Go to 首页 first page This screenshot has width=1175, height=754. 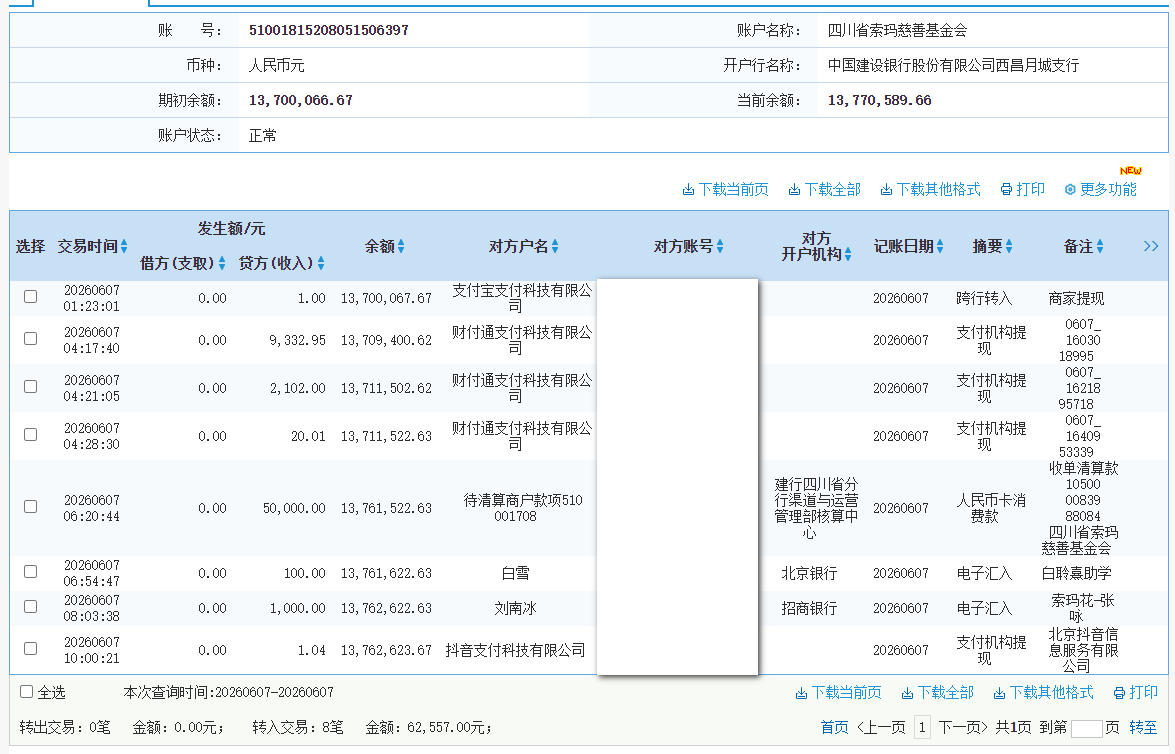coord(835,727)
